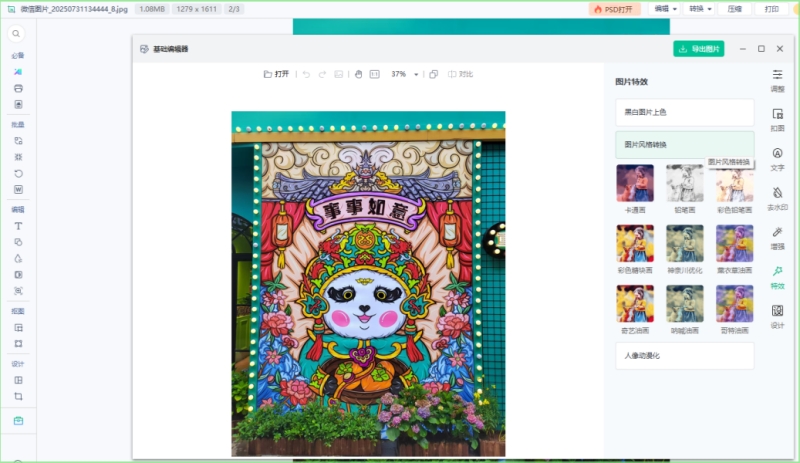Click the 对比 compare button
This screenshot has width=800, height=463.
click(460, 74)
